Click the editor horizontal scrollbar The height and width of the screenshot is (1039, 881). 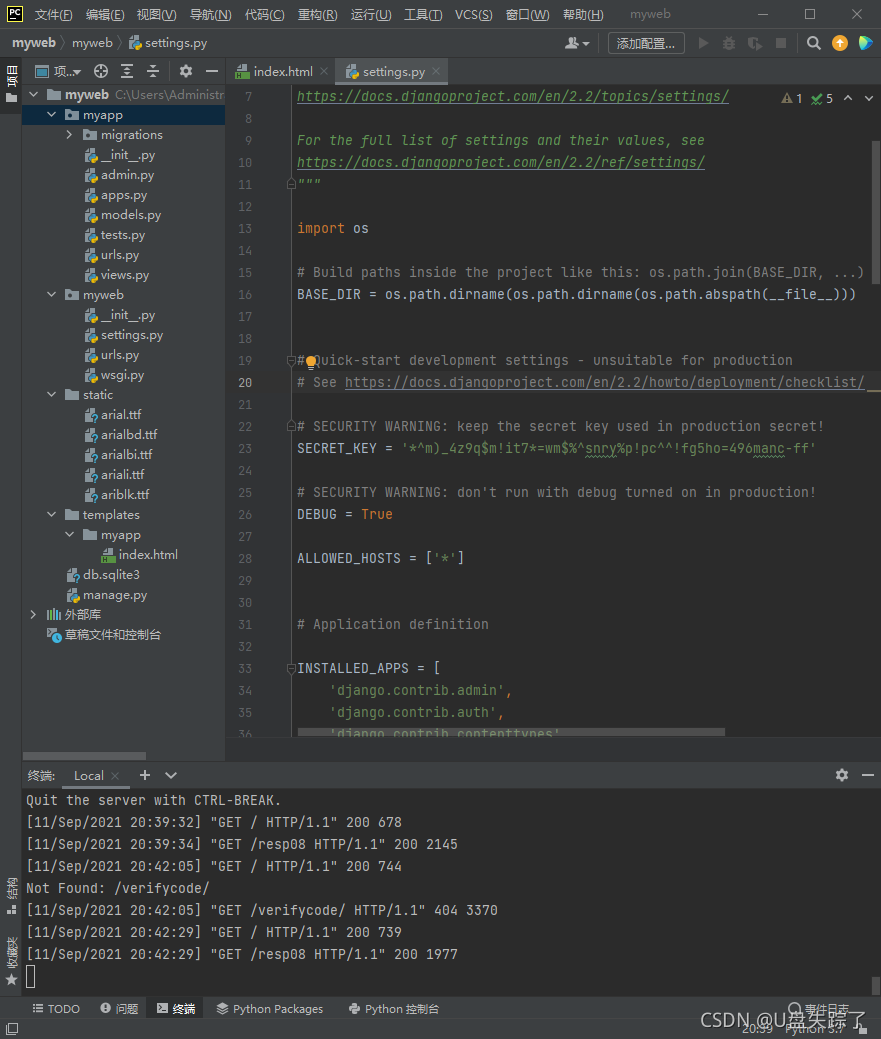511,732
